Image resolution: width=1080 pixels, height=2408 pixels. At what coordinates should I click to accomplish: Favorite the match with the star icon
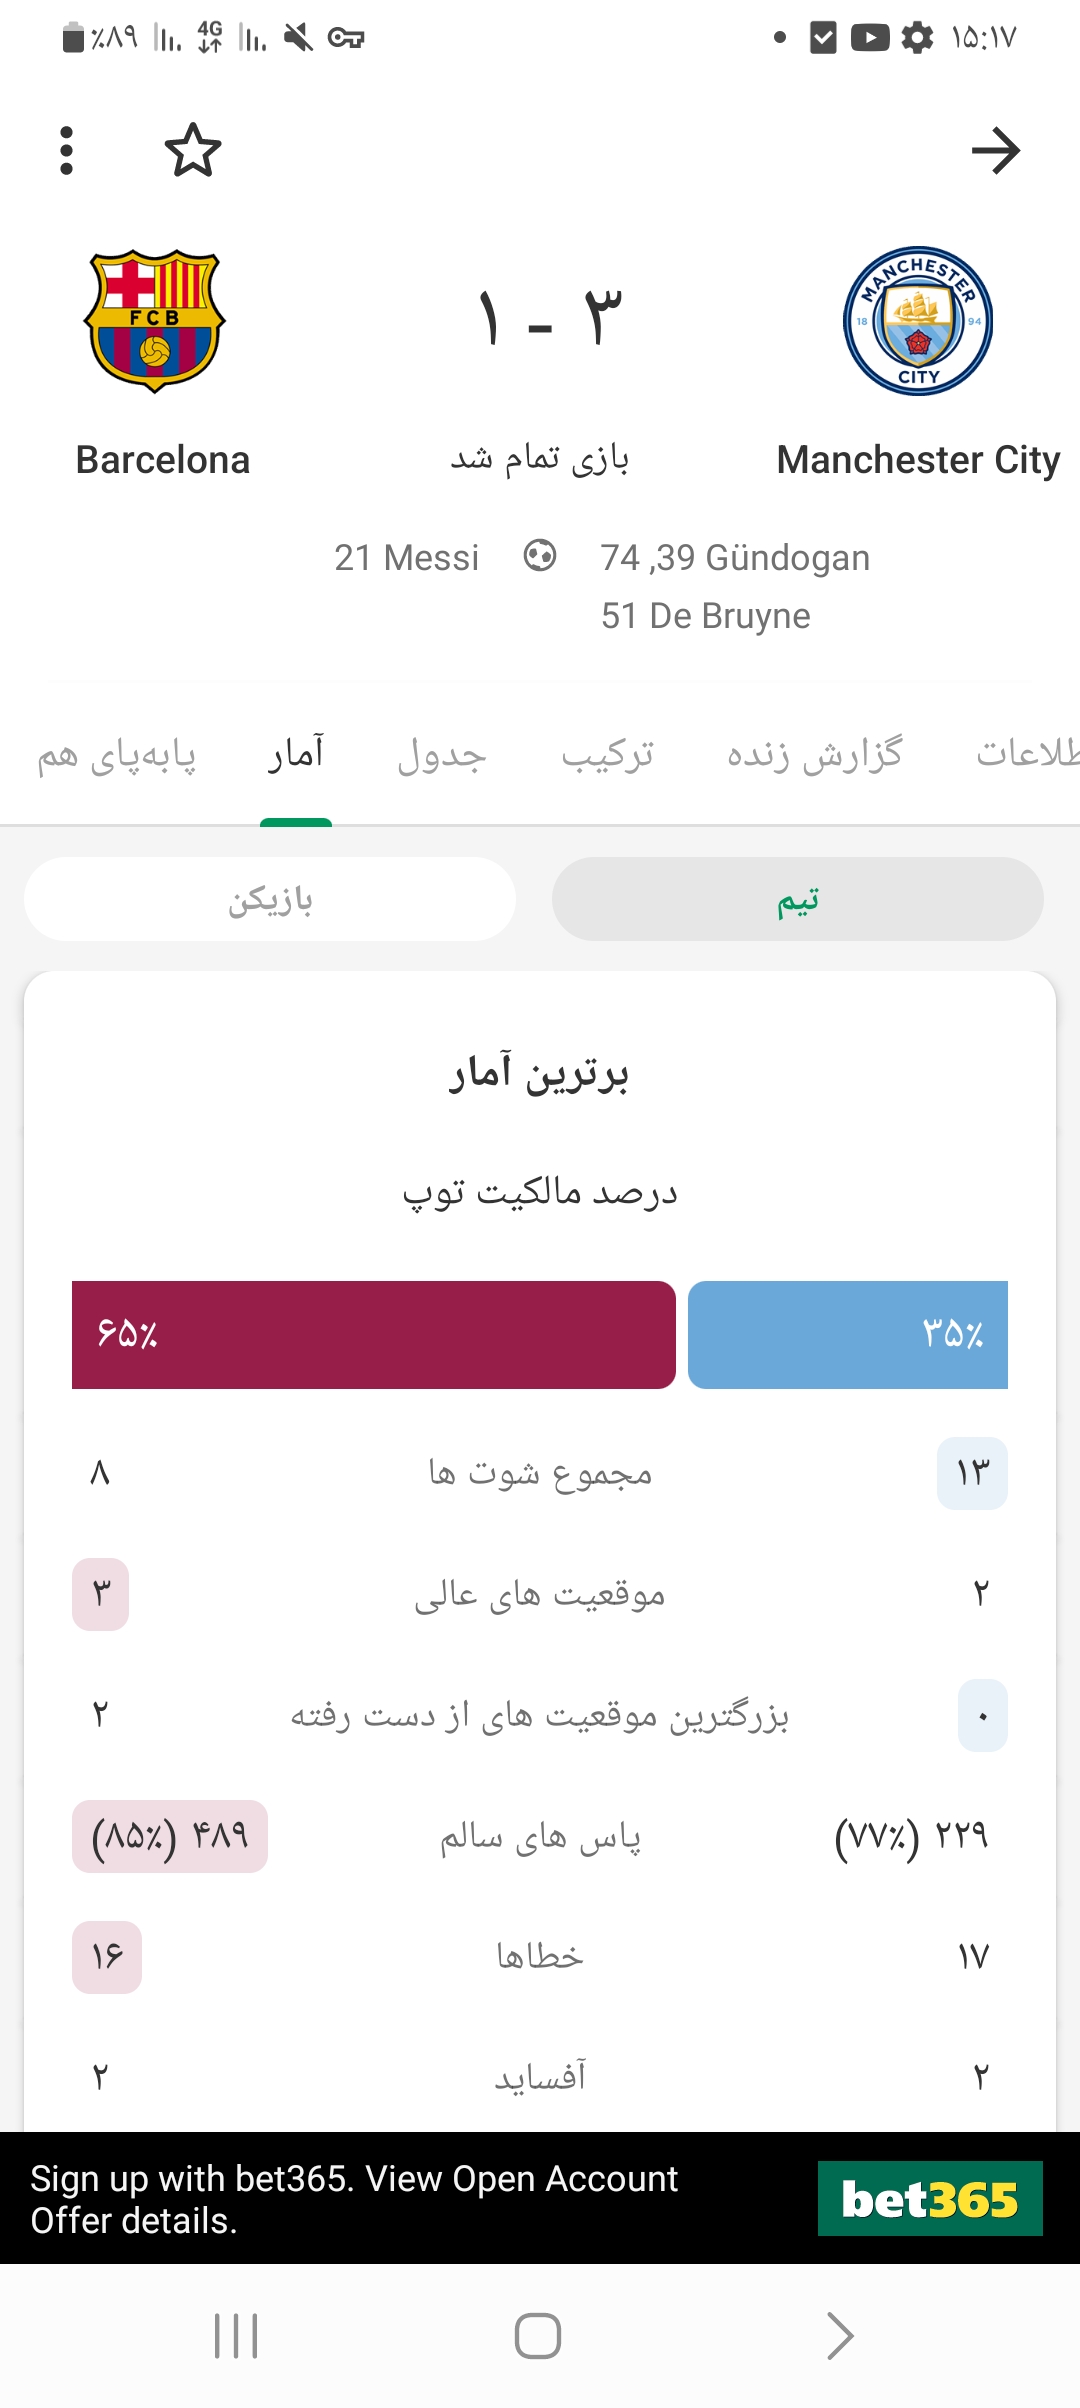point(193,150)
